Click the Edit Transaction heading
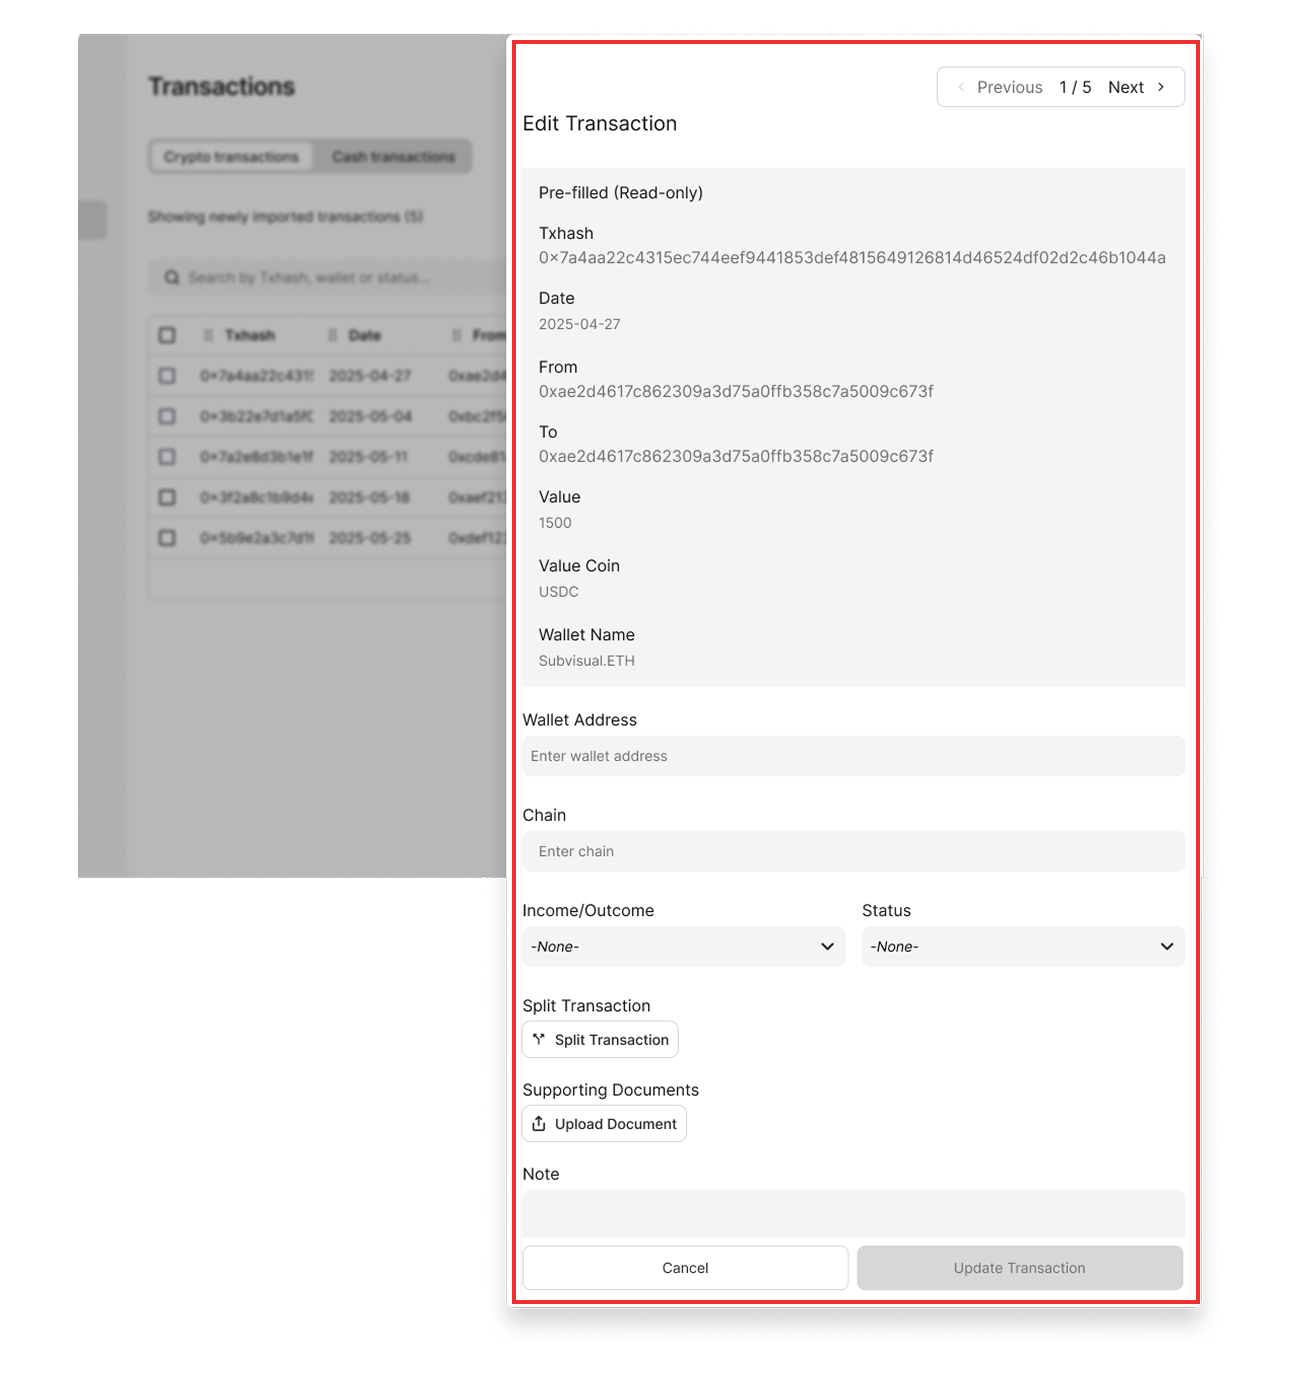 (600, 123)
